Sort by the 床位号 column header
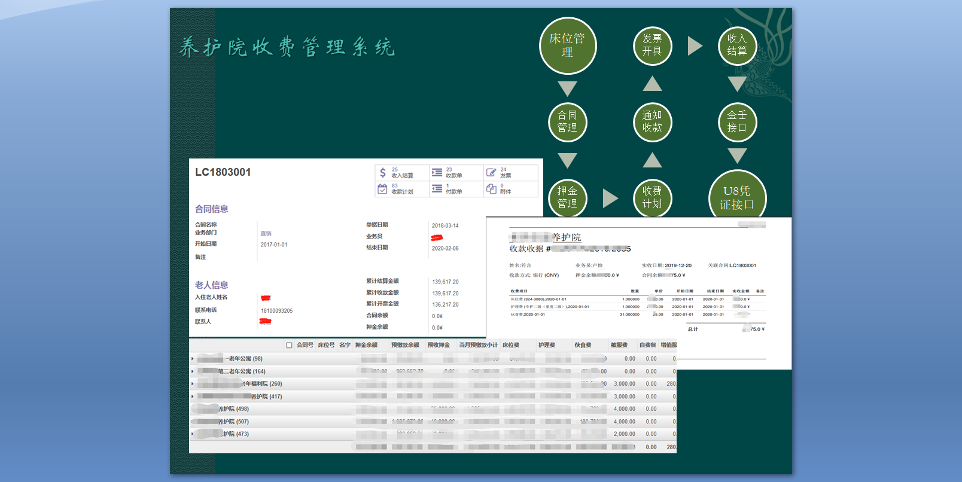The image size is (962, 482). coord(326,345)
